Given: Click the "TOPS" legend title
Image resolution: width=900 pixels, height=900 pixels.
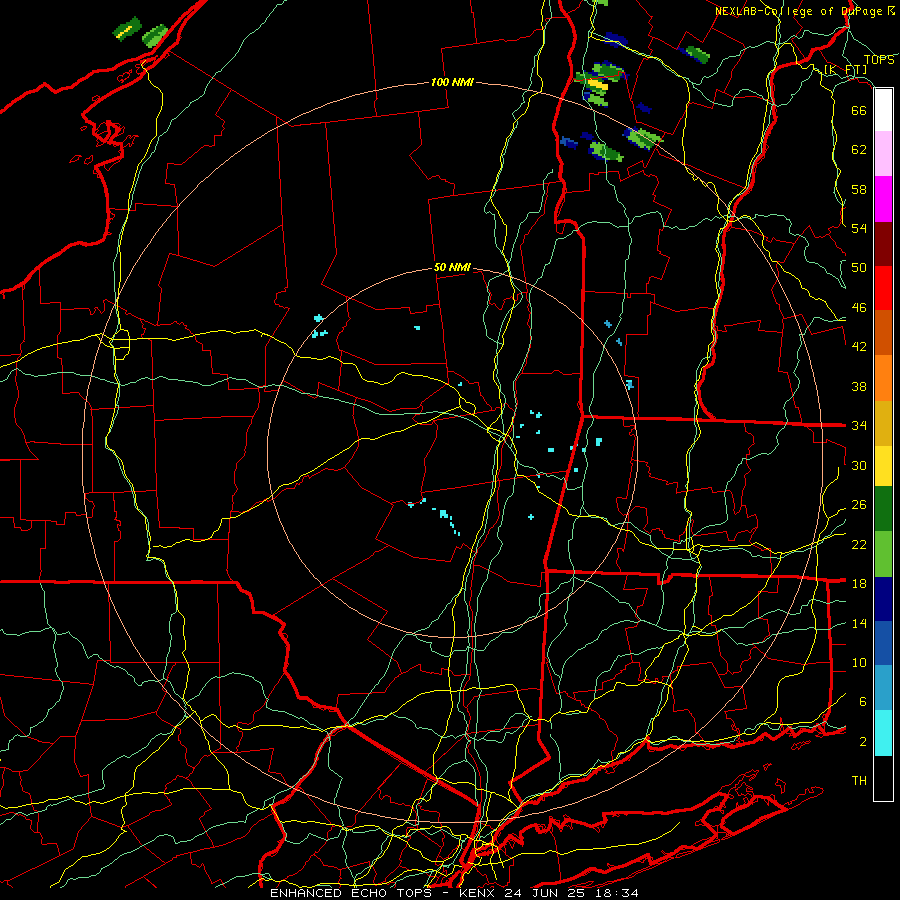Looking at the screenshot, I should coord(879,60).
